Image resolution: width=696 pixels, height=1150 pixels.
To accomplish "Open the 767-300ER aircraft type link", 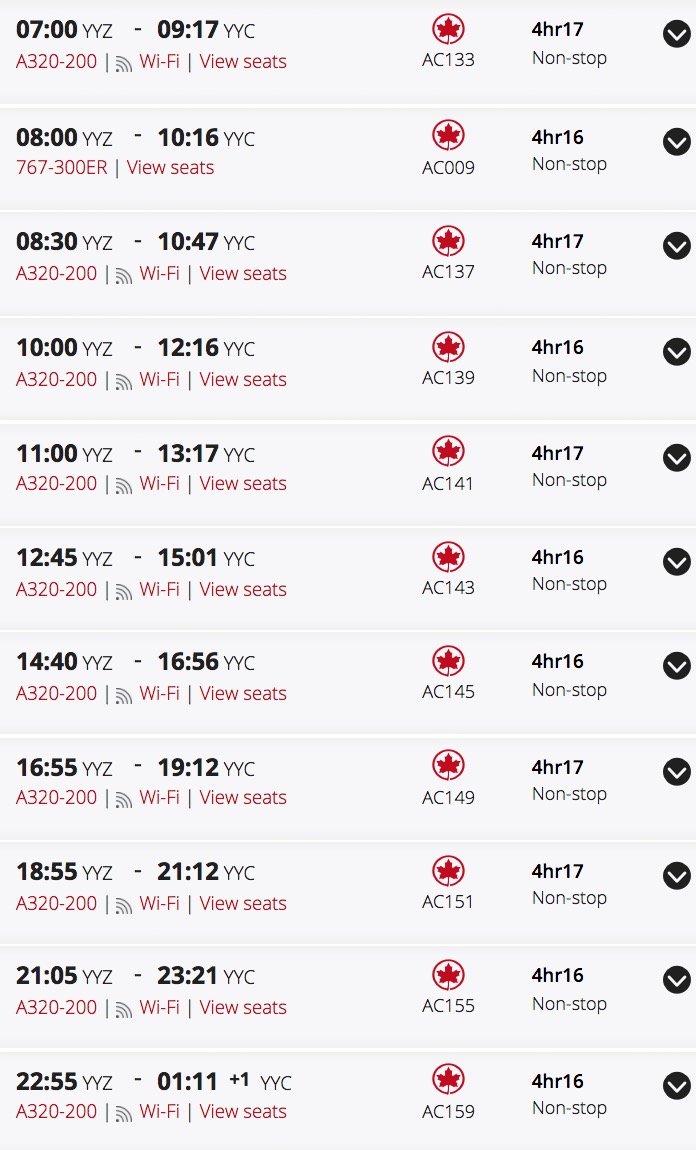I will 62,168.
